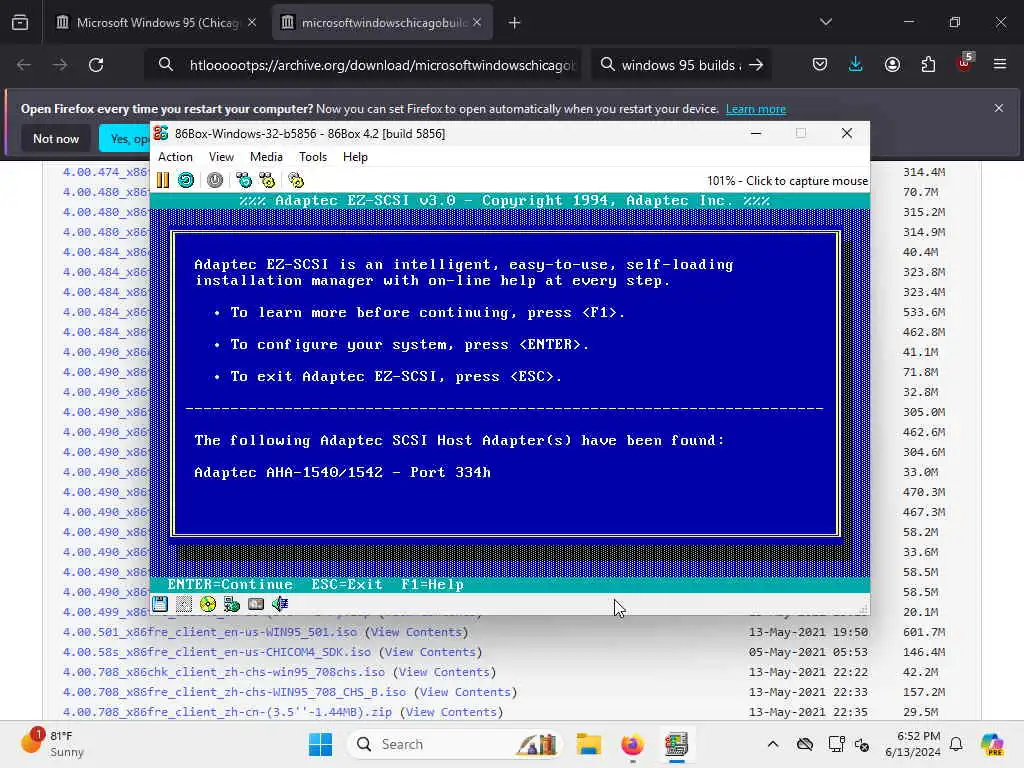Click the gray cartridge status bar icon

184,604
